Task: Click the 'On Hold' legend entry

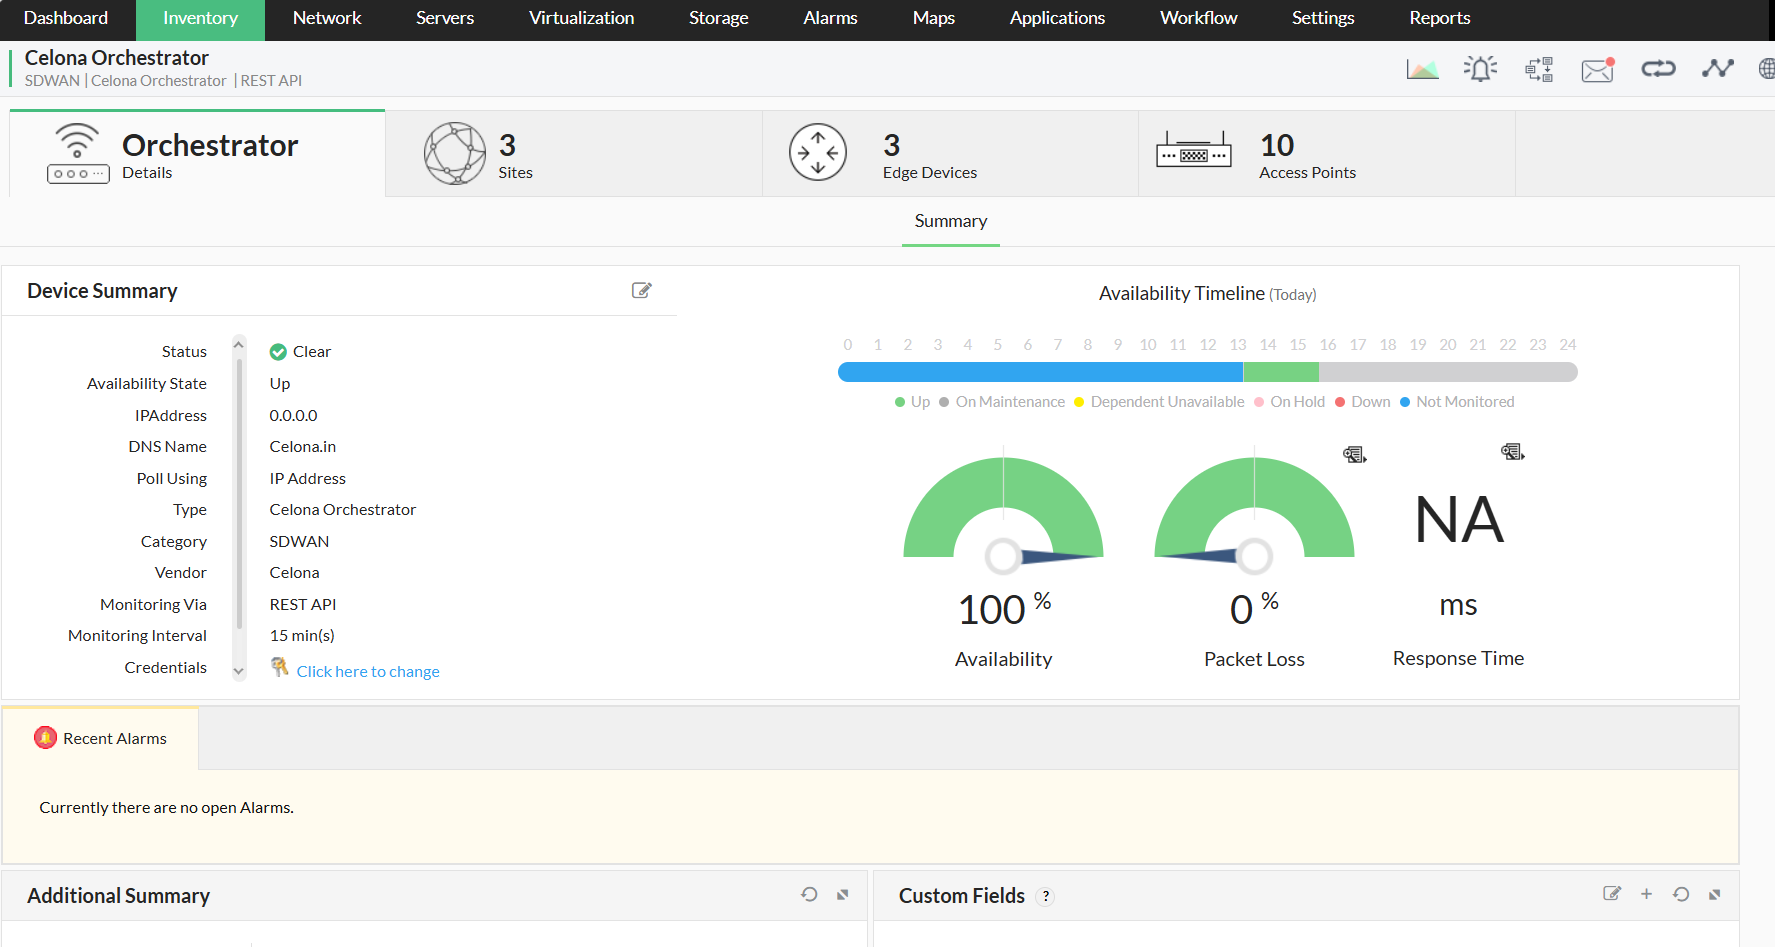Action: click(x=1289, y=402)
